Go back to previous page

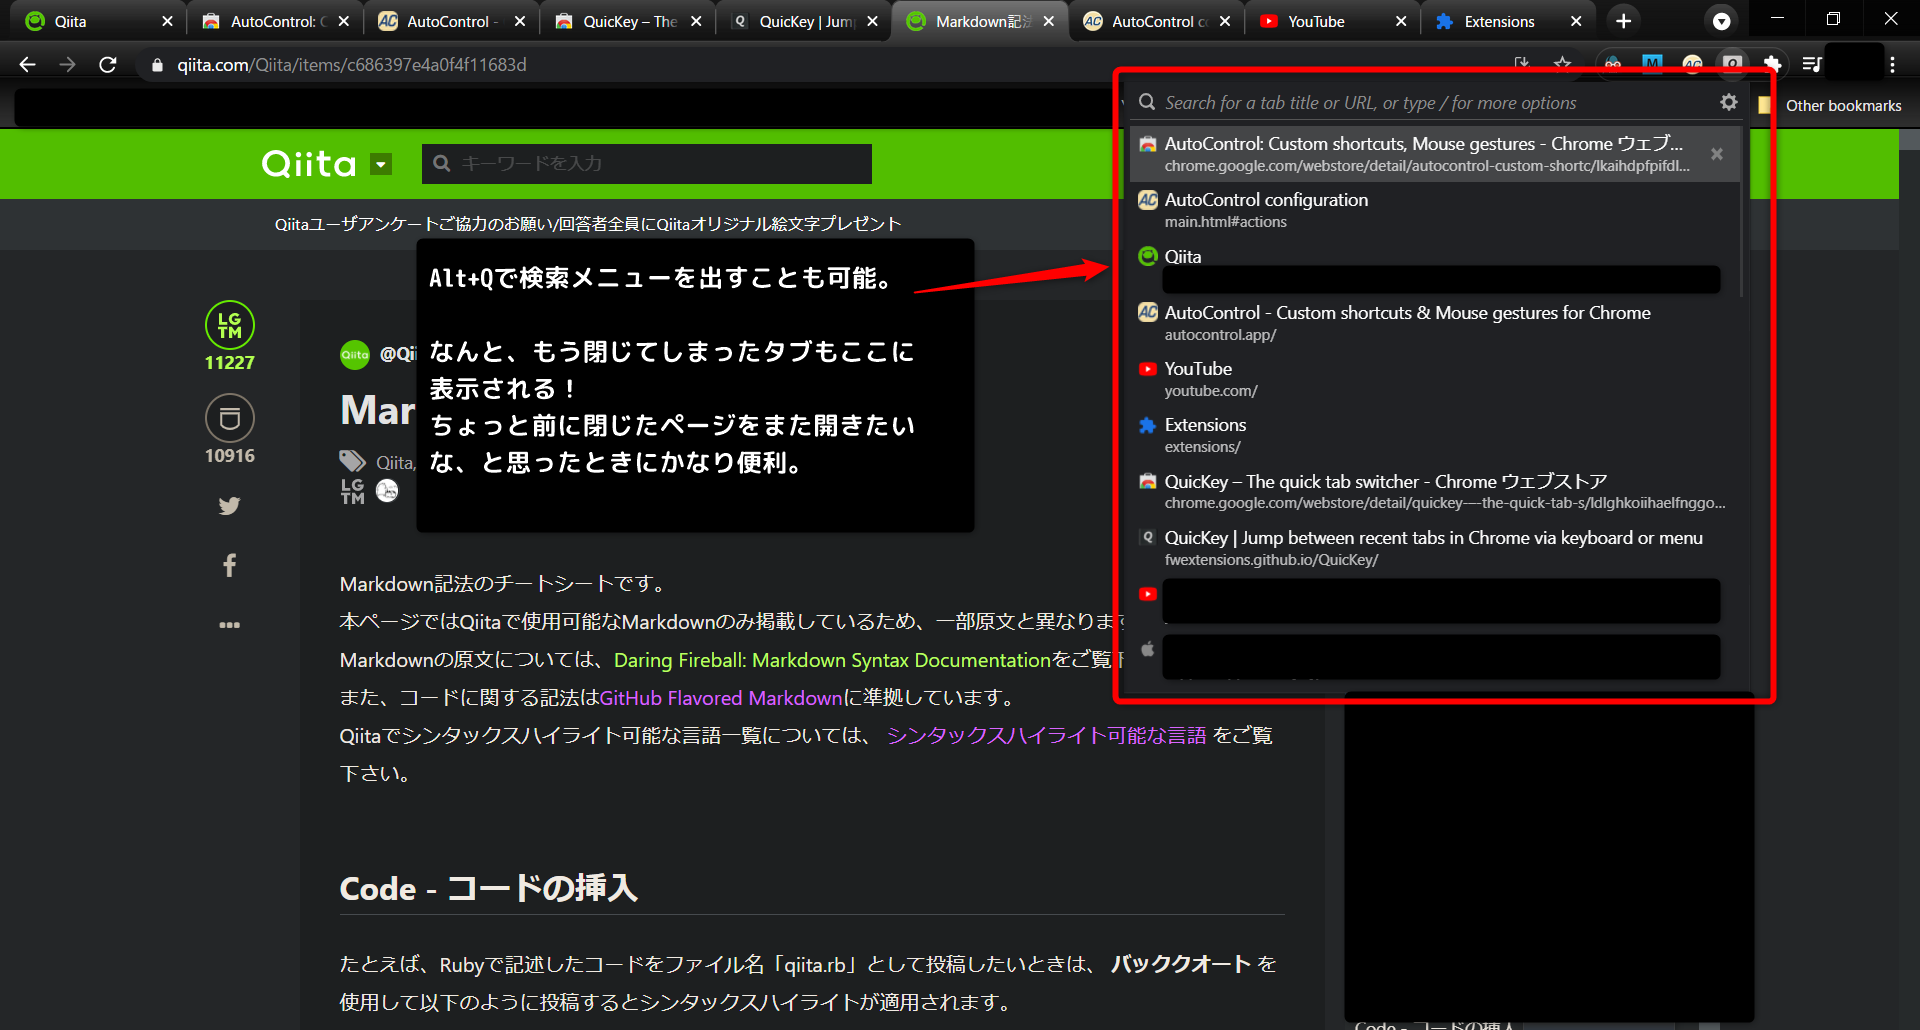tap(27, 64)
